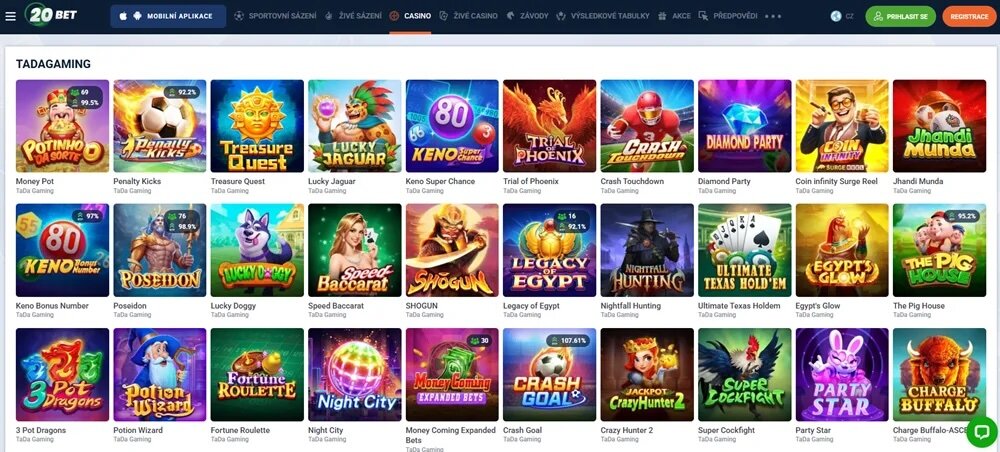
Task: Open the Ultimate Texas Holdem thumbnail
Action: (744, 250)
